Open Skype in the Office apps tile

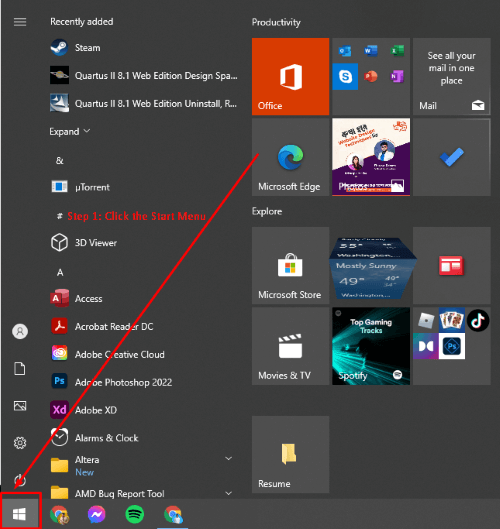pyautogui.click(x=345, y=77)
